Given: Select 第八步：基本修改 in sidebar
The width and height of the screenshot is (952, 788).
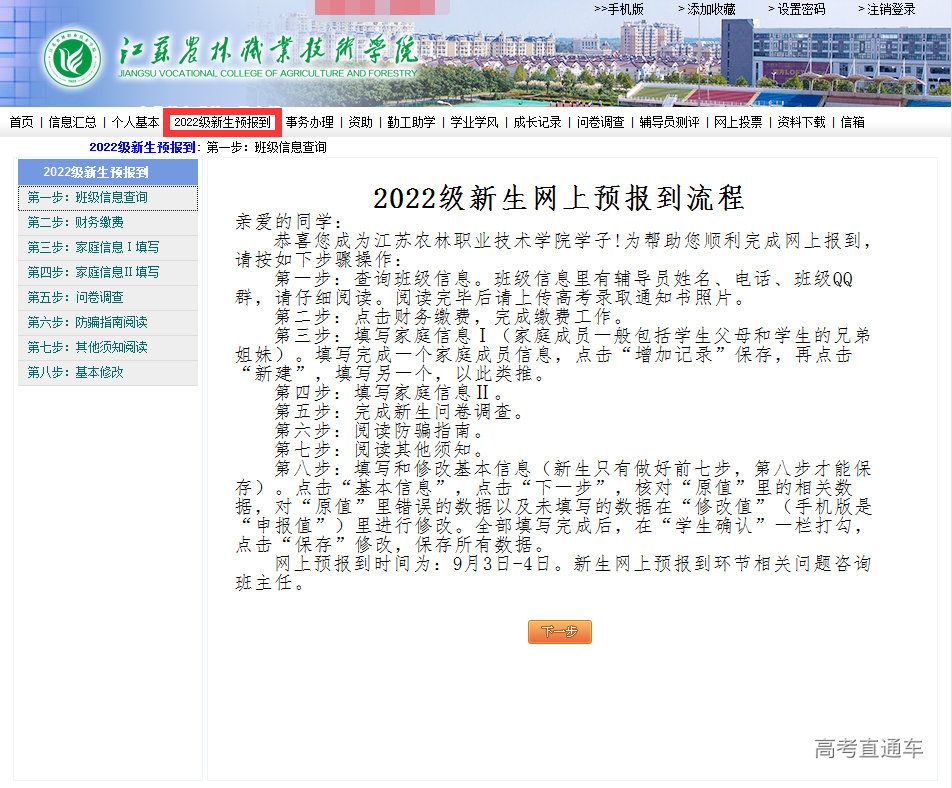Looking at the screenshot, I should point(76,372).
